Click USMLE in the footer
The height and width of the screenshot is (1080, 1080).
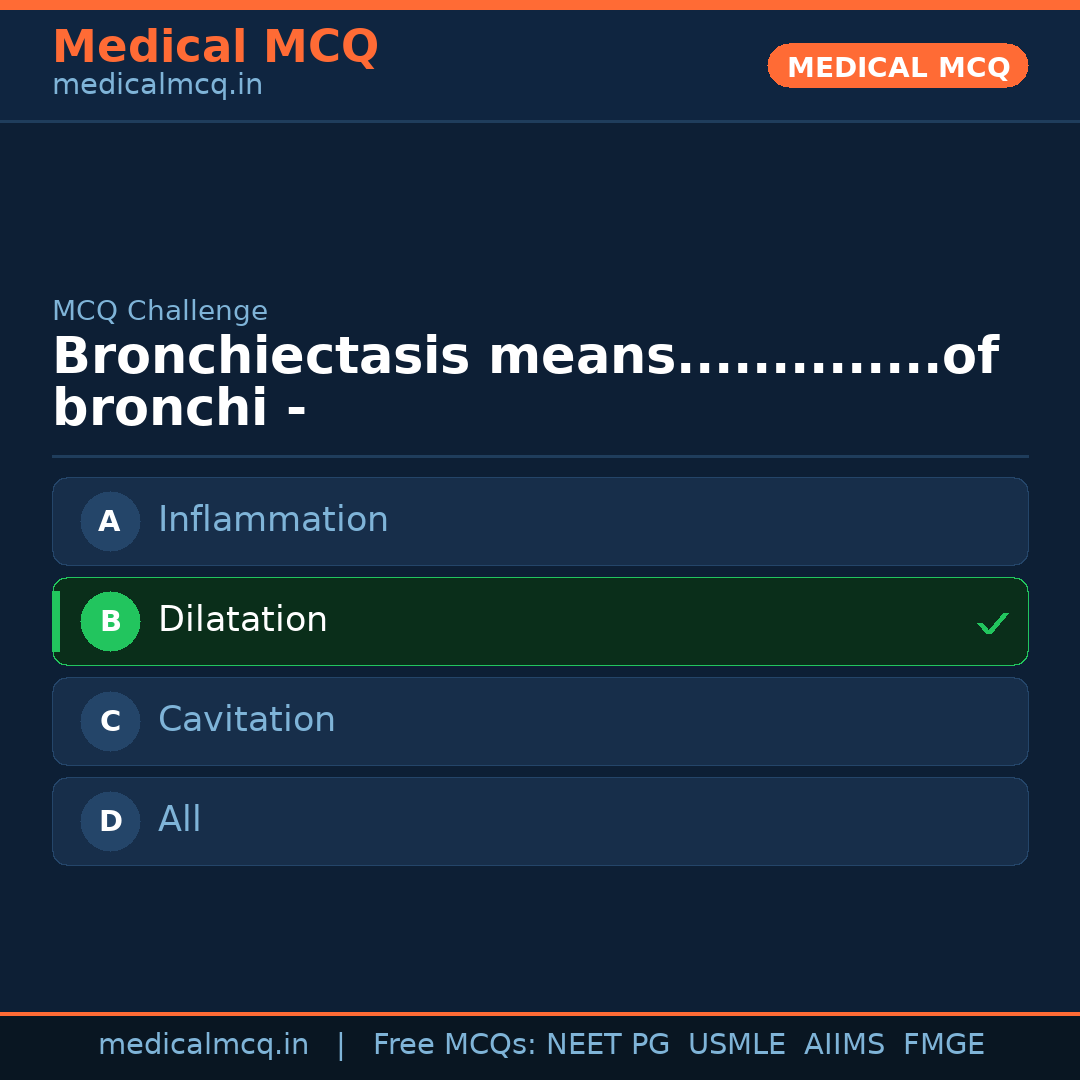(x=736, y=1045)
